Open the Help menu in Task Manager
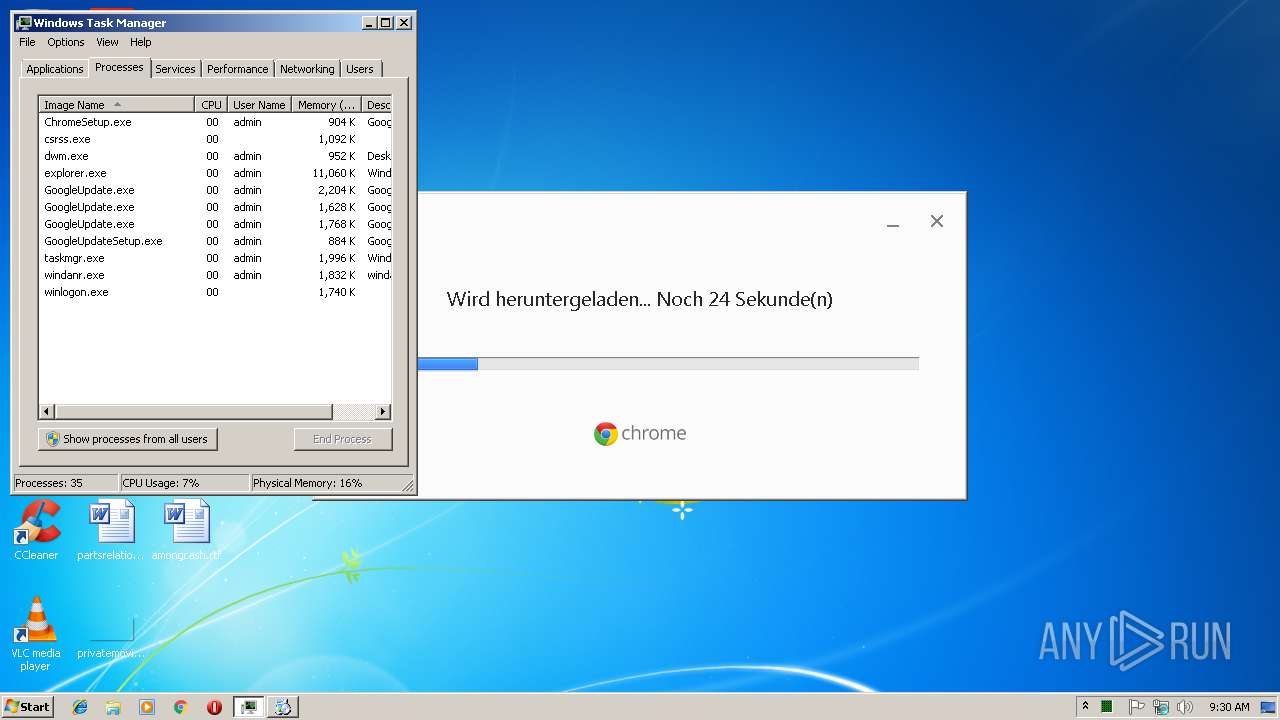Image resolution: width=1280 pixels, height=720 pixels. (x=141, y=42)
